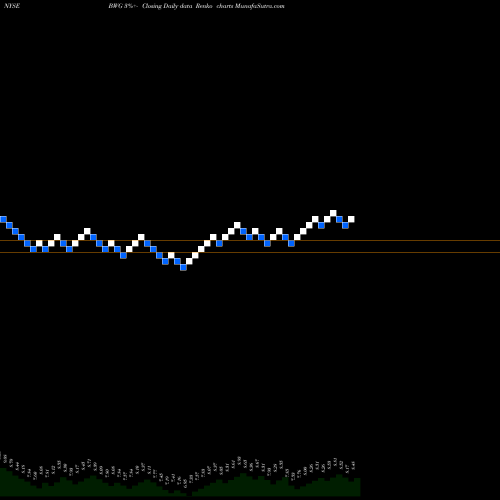Click the last white brick at chart's end
The width and height of the screenshot is (500, 500).
pyautogui.click(x=351, y=219)
